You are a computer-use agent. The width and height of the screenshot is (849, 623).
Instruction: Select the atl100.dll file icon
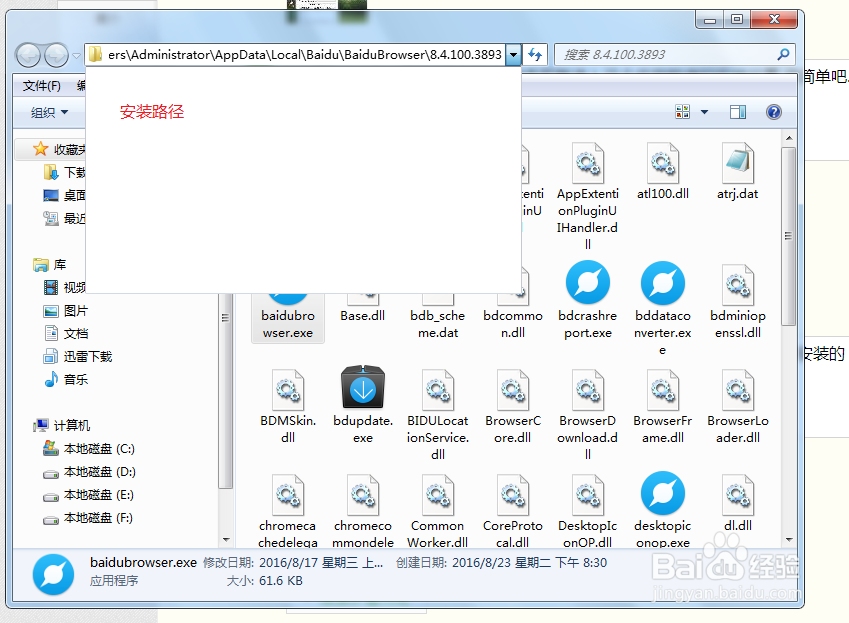(x=663, y=163)
